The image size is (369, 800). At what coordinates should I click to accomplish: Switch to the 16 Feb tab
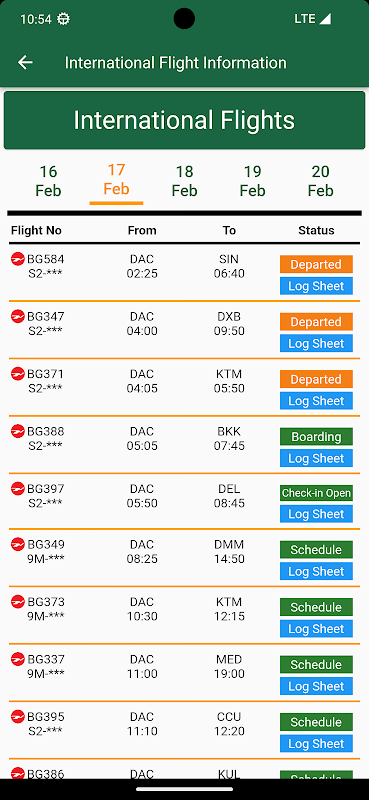pos(48,181)
